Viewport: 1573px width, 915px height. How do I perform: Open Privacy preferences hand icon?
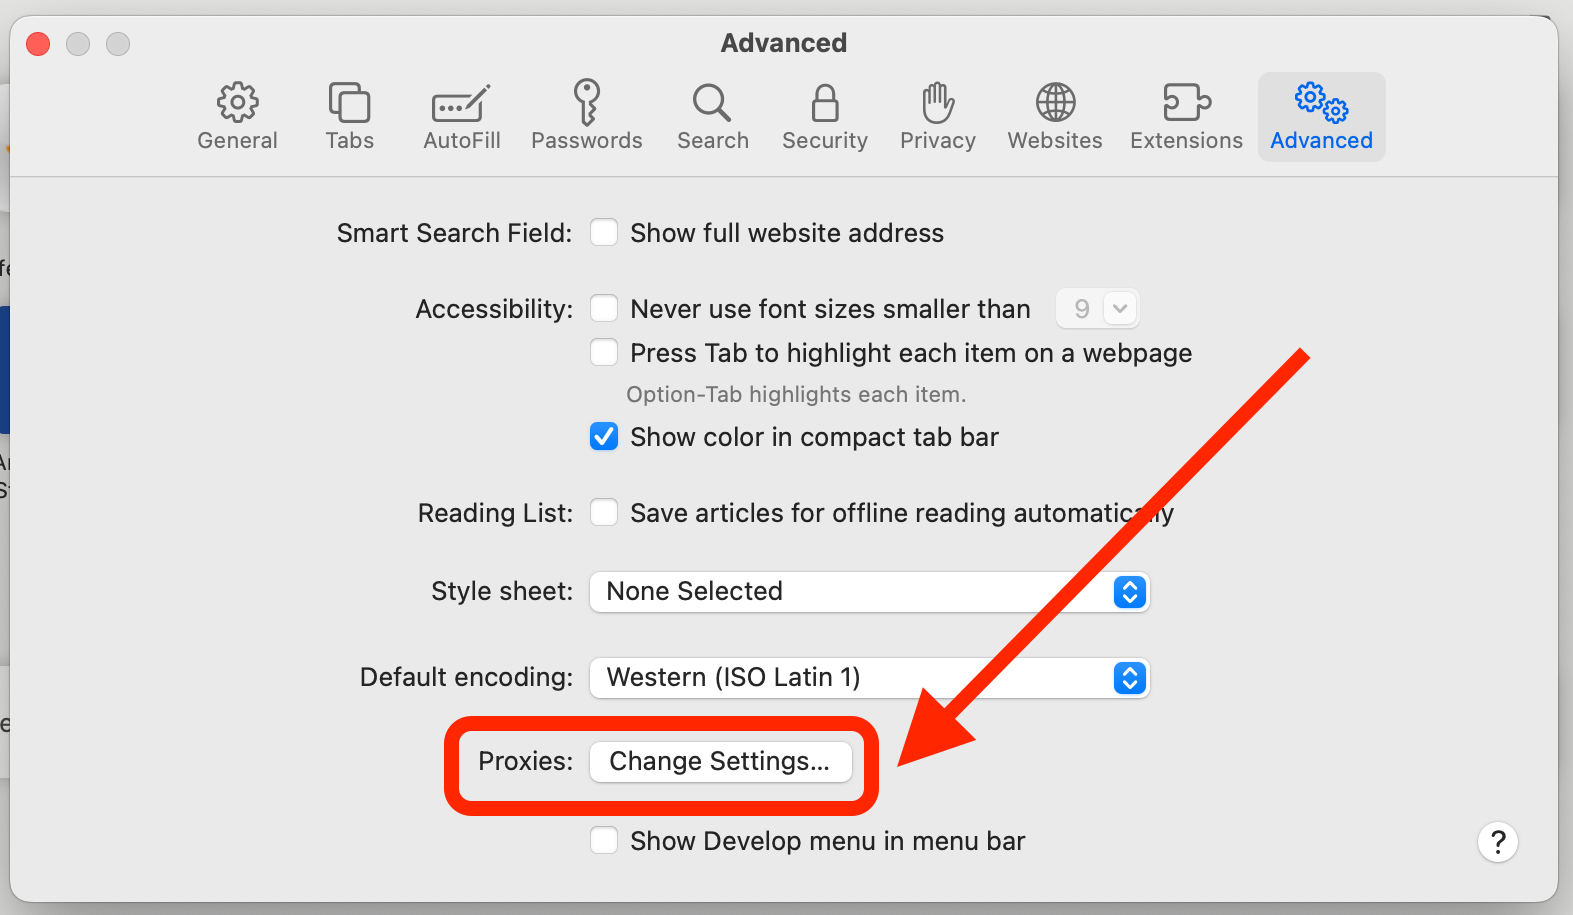(x=938, y=102)
